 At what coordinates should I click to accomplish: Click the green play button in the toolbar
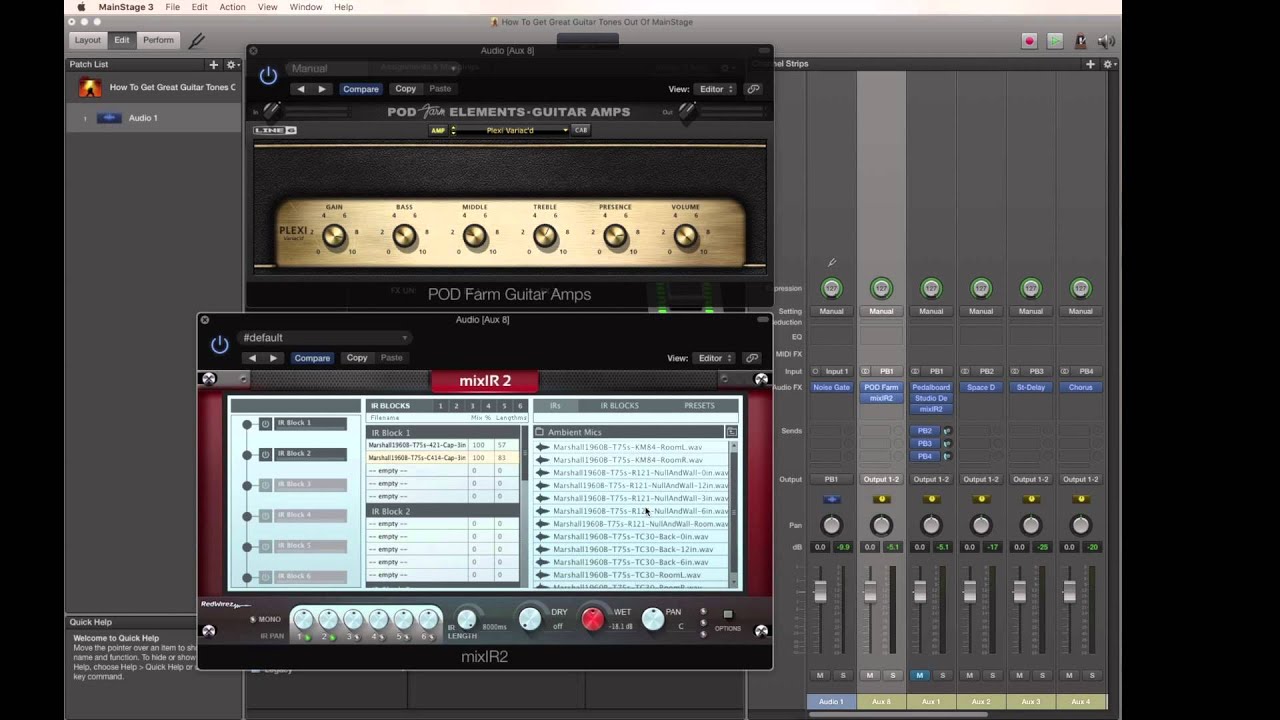1055,41
